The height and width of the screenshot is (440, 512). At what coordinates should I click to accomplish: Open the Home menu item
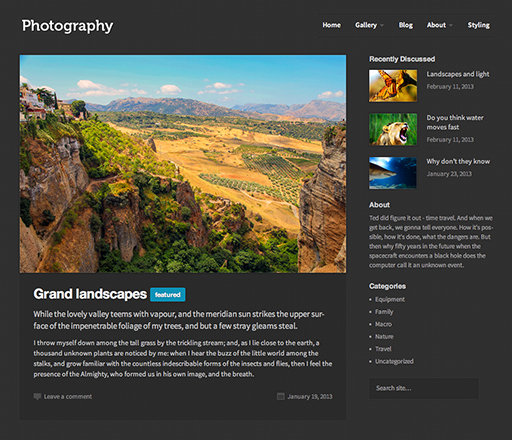click(x=331, y=25)
